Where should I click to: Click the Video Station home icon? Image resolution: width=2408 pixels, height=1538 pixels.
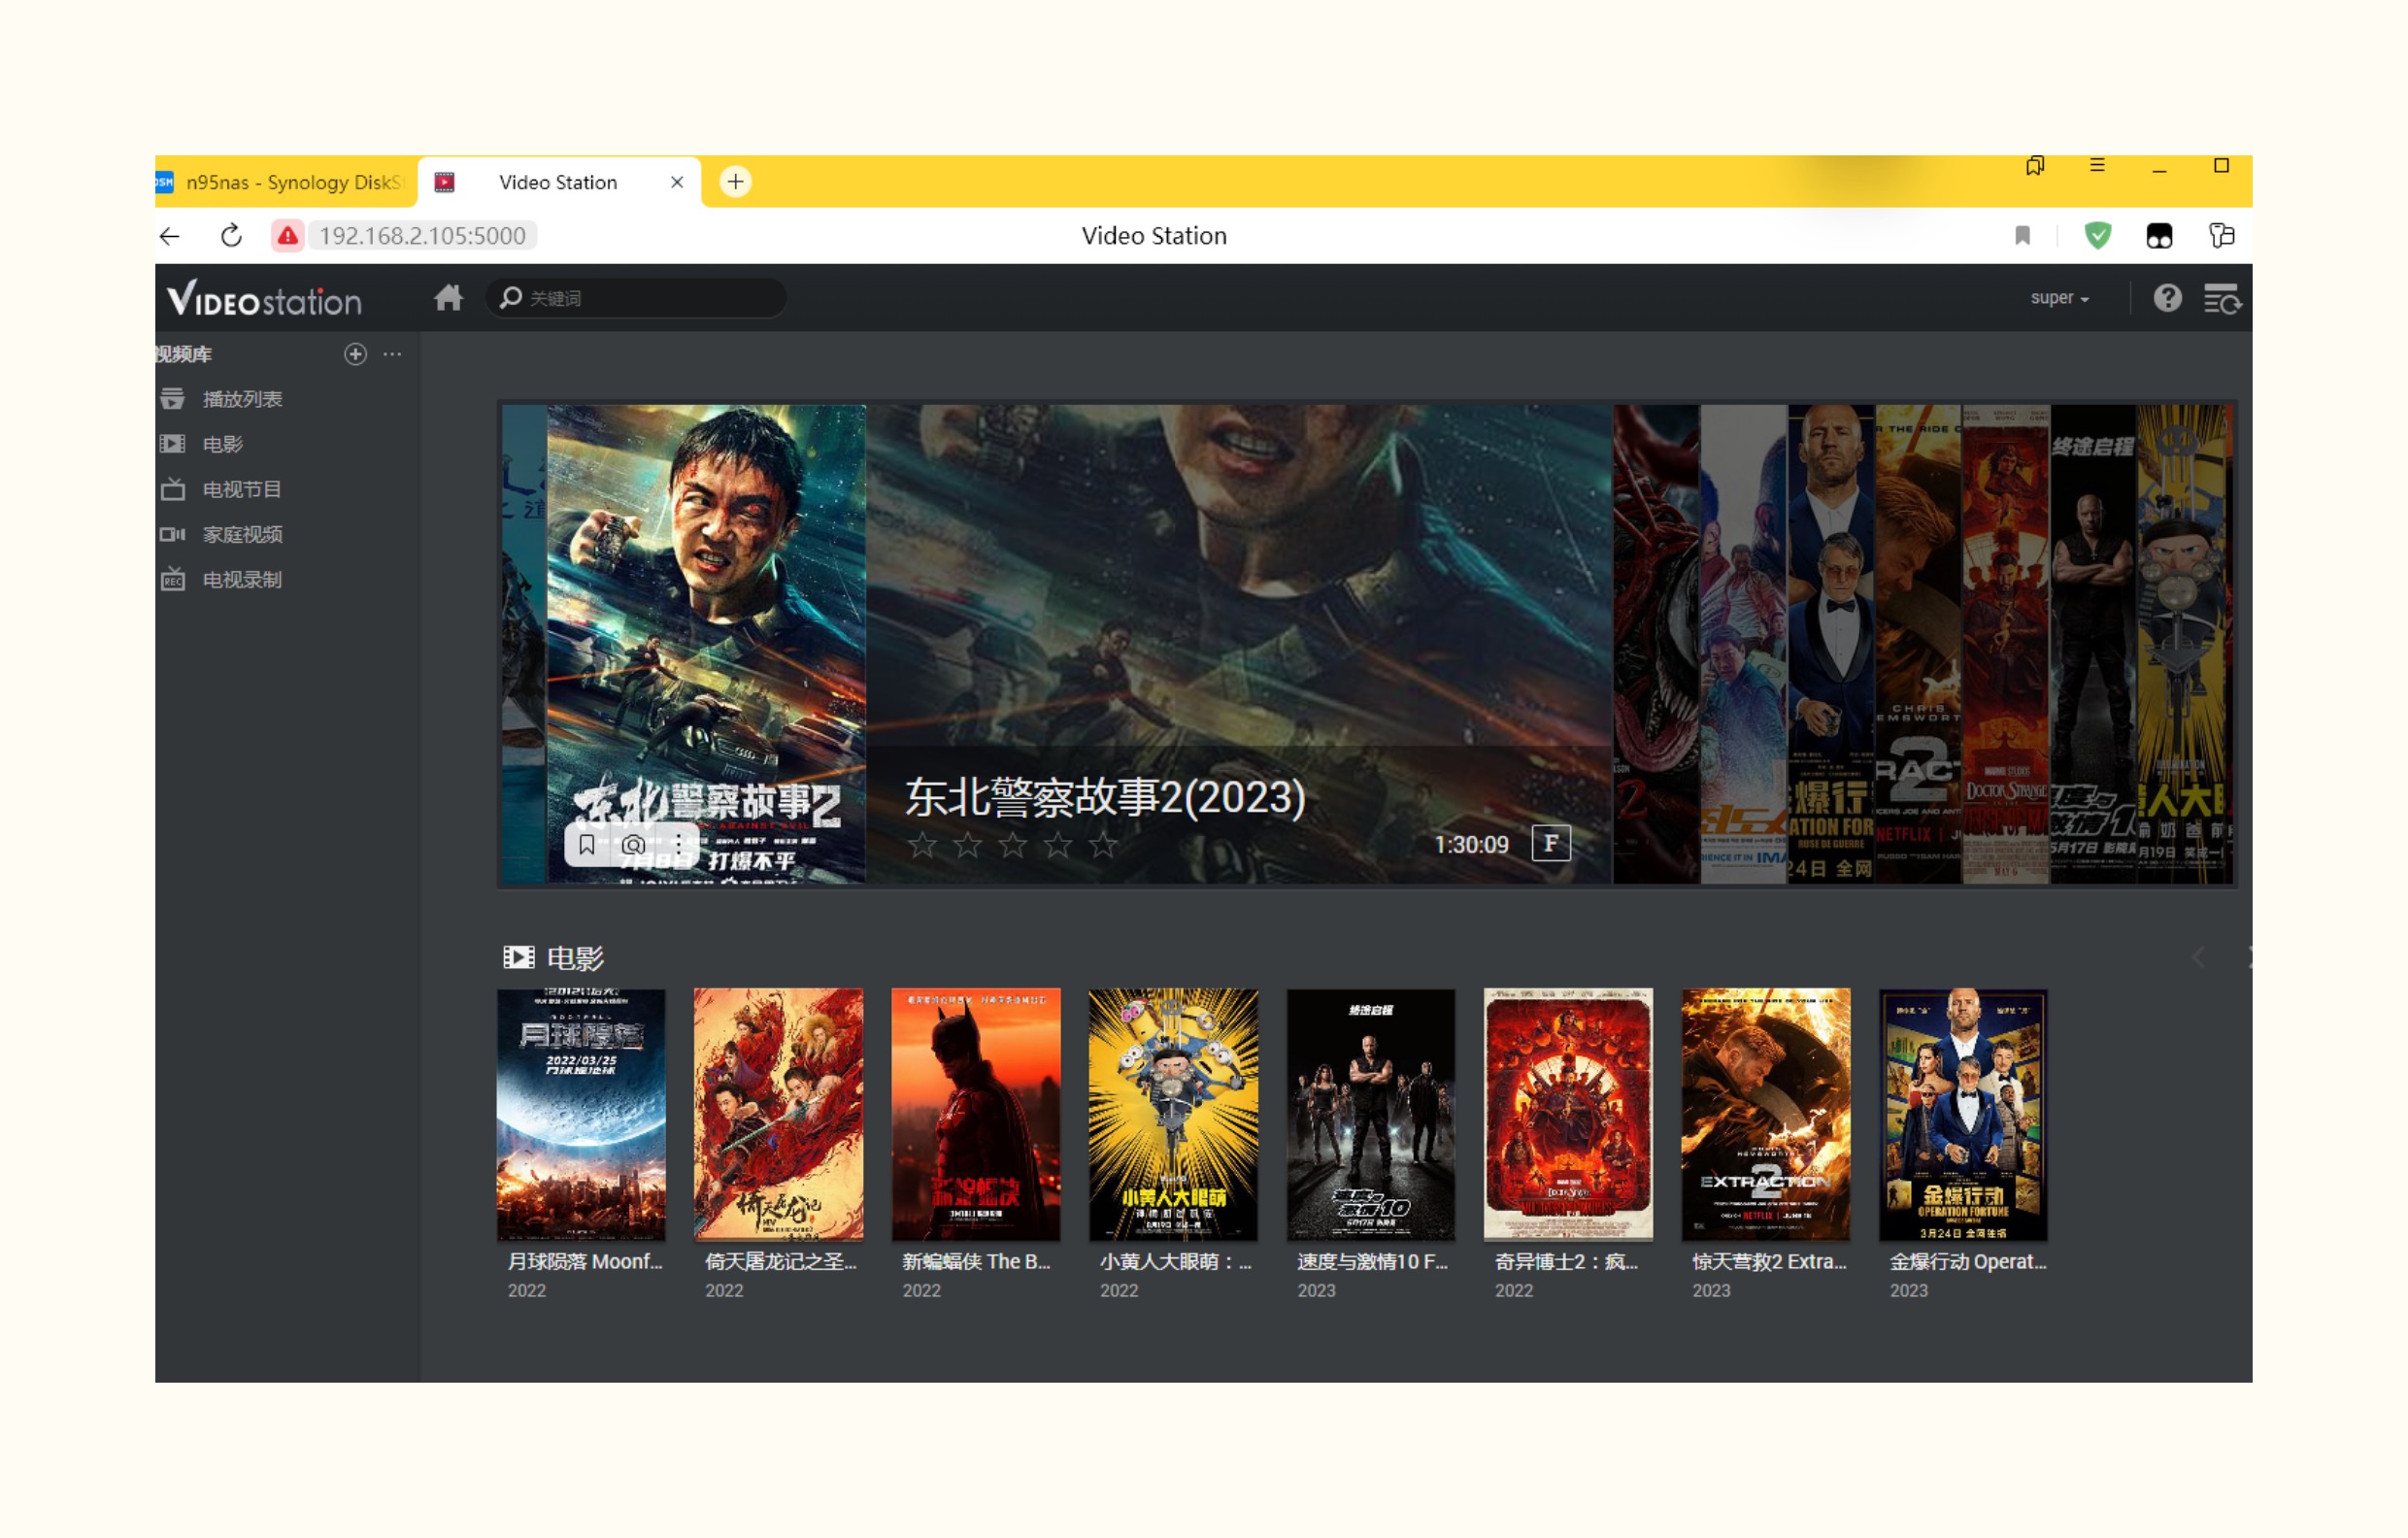[x=448, y=298]
